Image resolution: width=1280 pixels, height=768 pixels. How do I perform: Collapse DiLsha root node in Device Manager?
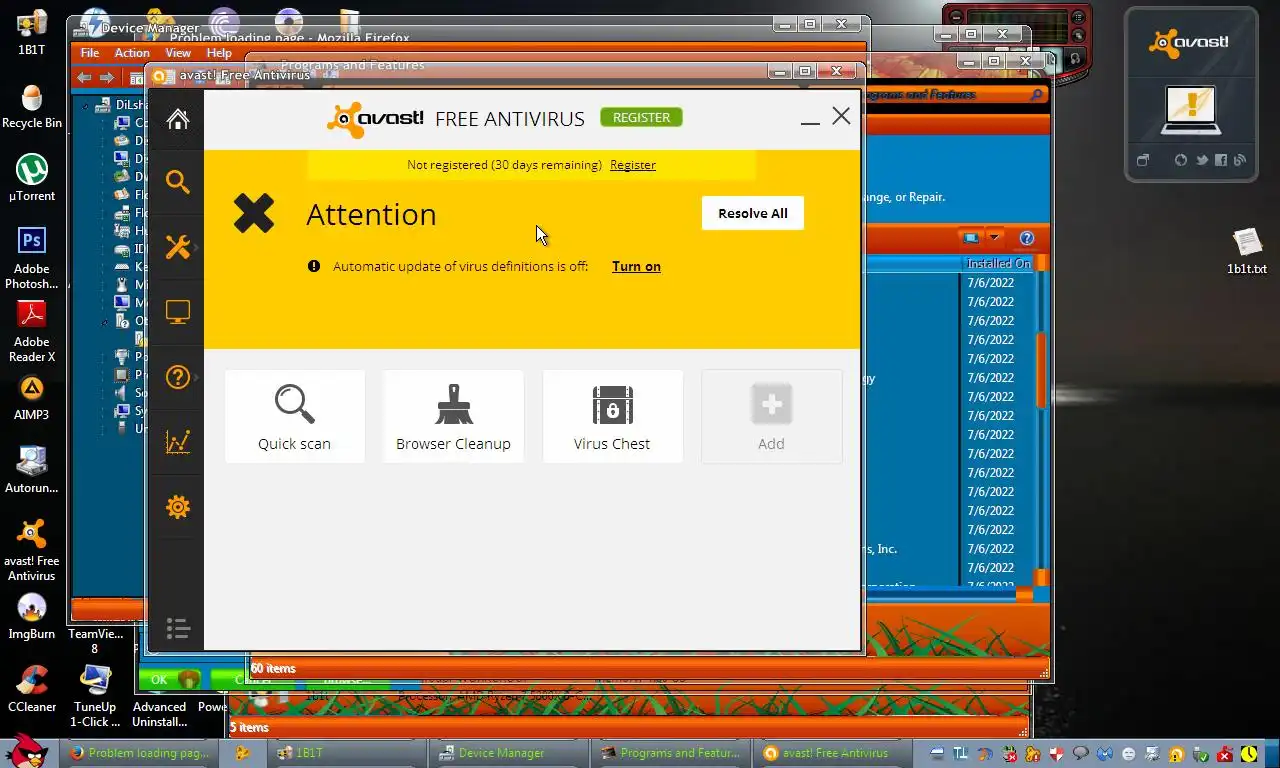[86, 105]
